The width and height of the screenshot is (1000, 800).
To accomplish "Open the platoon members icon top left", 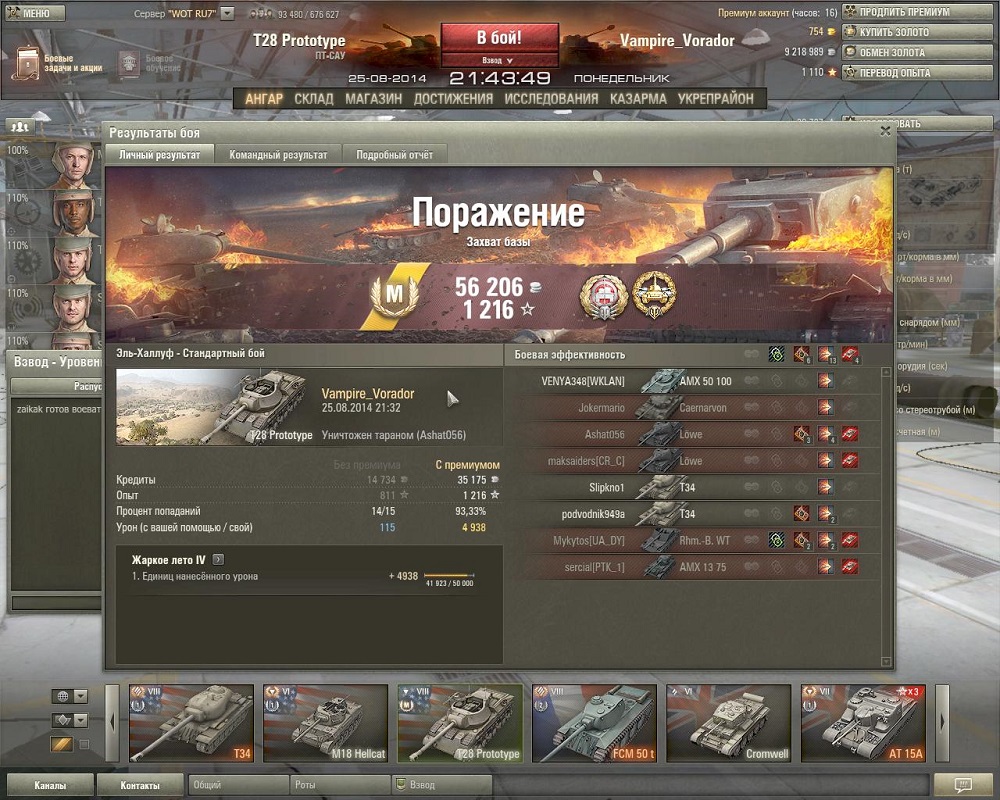I will [20, 126].
